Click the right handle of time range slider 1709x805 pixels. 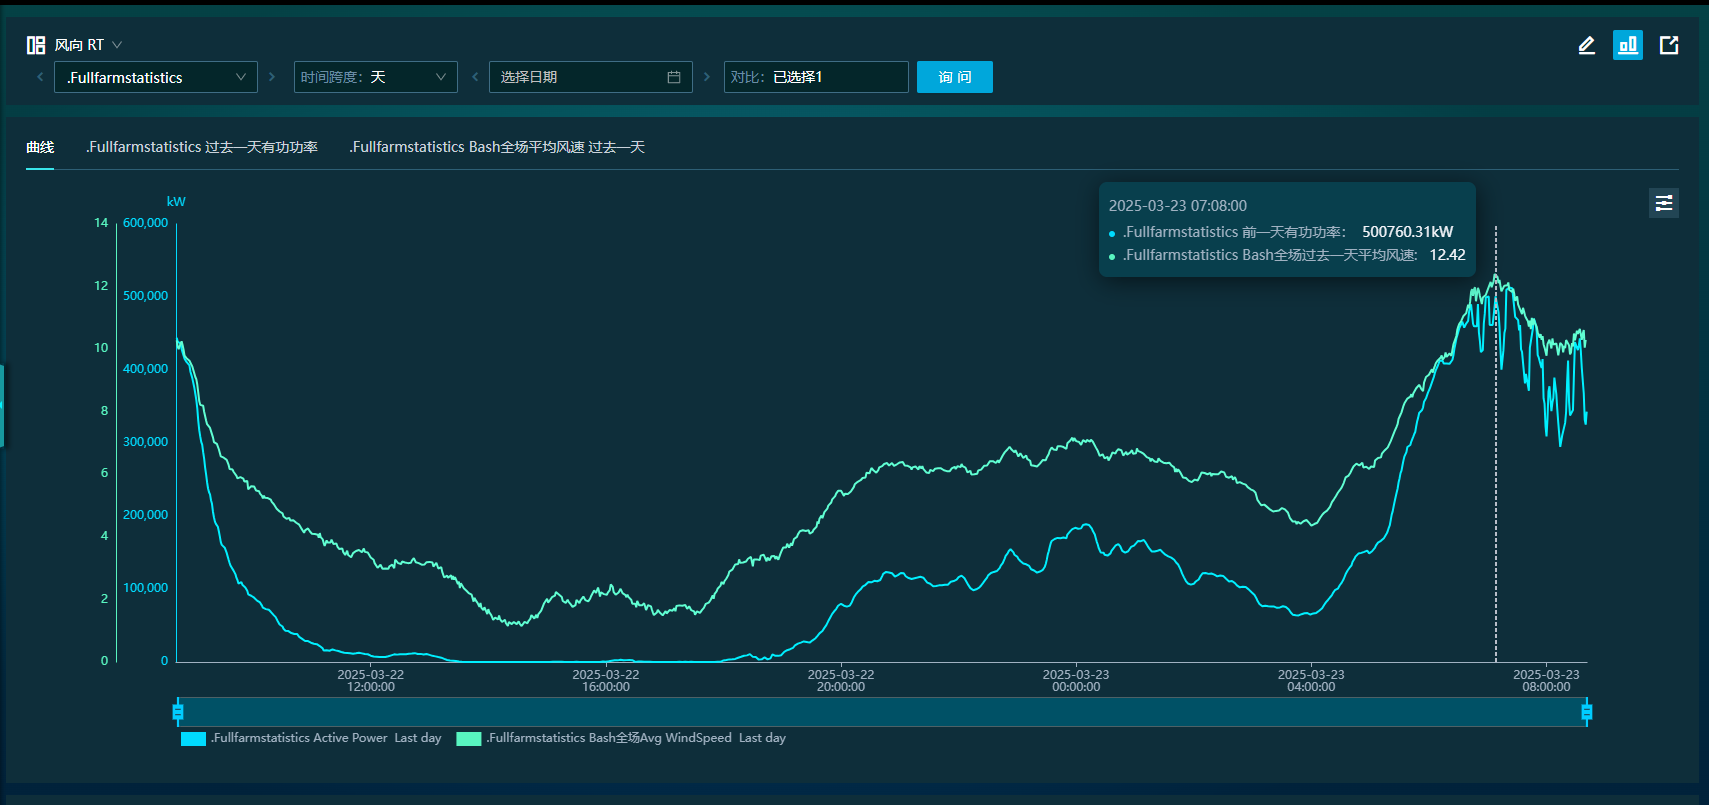point(1586,712)
